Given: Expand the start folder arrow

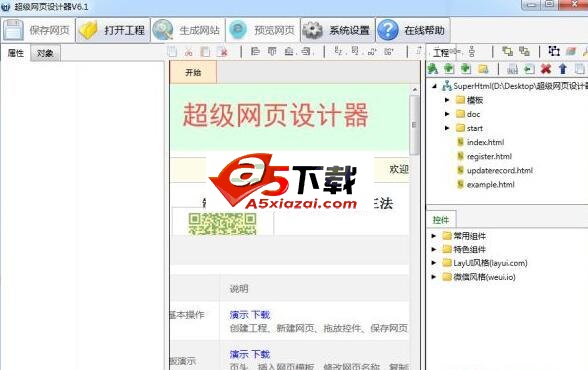Looking at the screenshot, I should click(447, 128).
